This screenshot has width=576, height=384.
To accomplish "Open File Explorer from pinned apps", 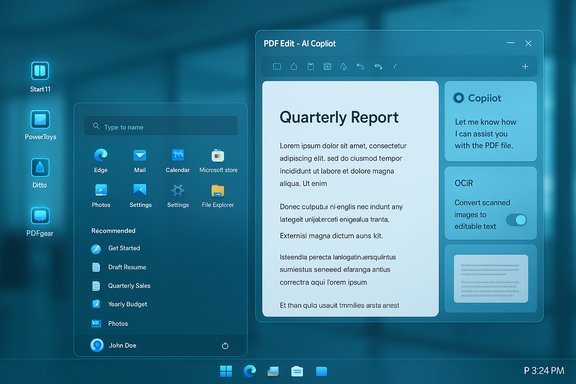I will pyautogui.click(x=218, y=190).
